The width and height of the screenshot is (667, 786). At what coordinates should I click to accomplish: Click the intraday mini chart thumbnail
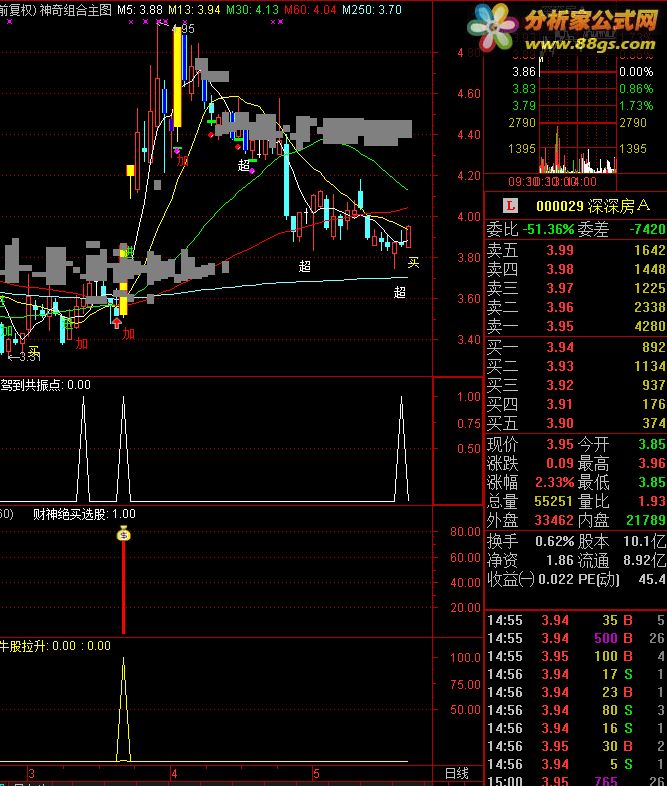[x=577, y=116]
